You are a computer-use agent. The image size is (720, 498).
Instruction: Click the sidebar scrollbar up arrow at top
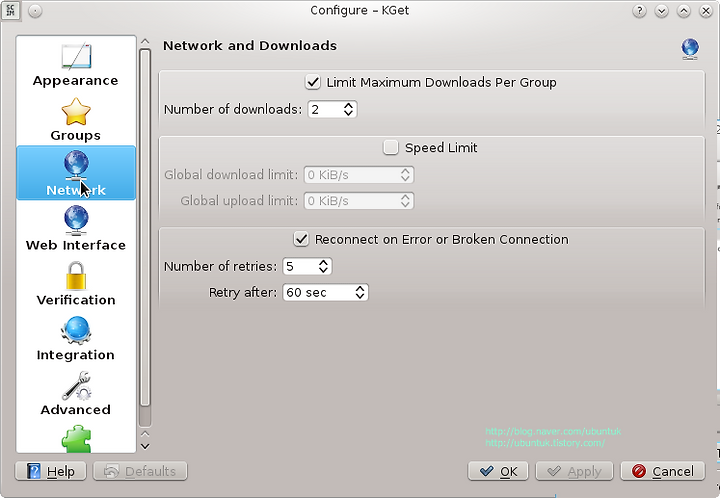pos(145,42)
